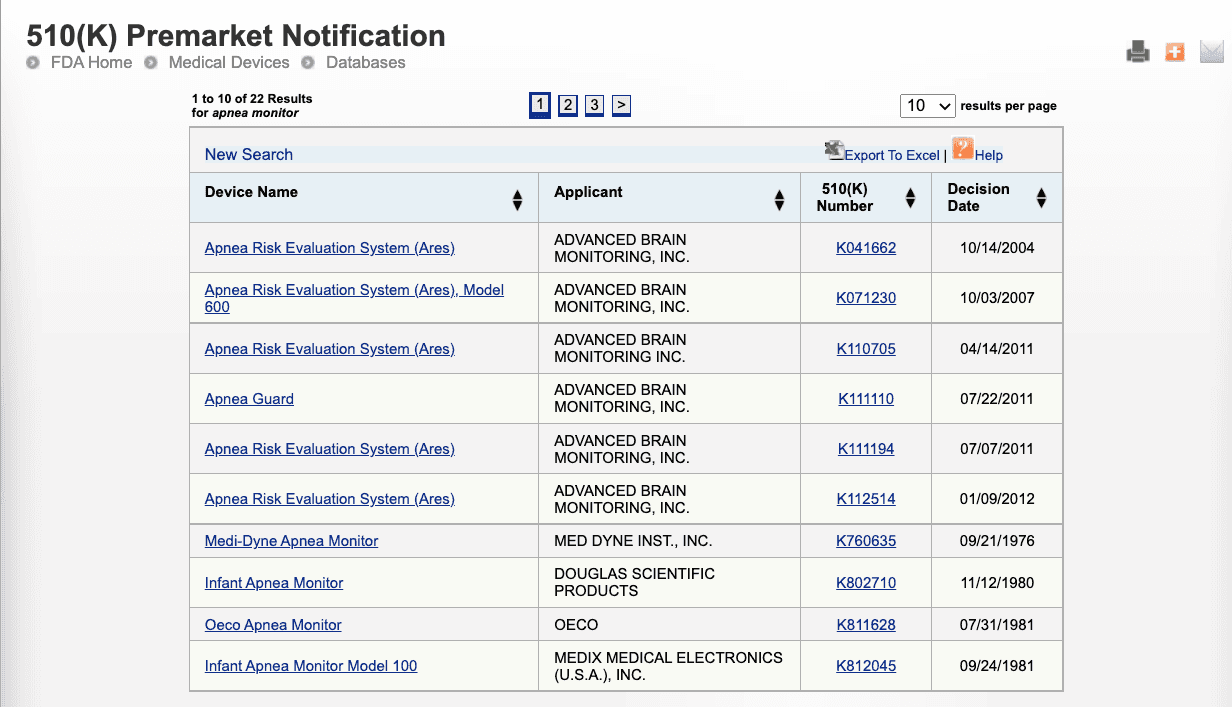Start a New Search
The width and height of the screenshot is (1232, 707).
click(249, 154)
